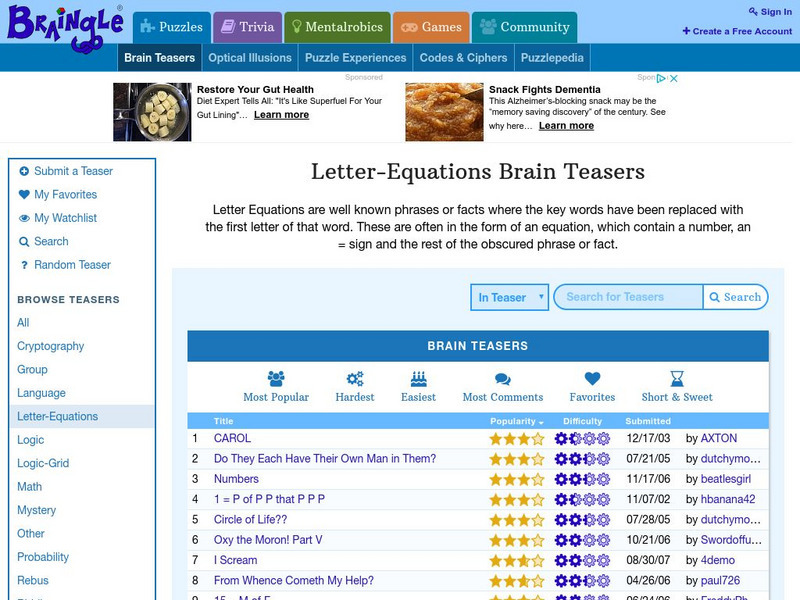Click the My Favorites heart icon

point(24,194)
